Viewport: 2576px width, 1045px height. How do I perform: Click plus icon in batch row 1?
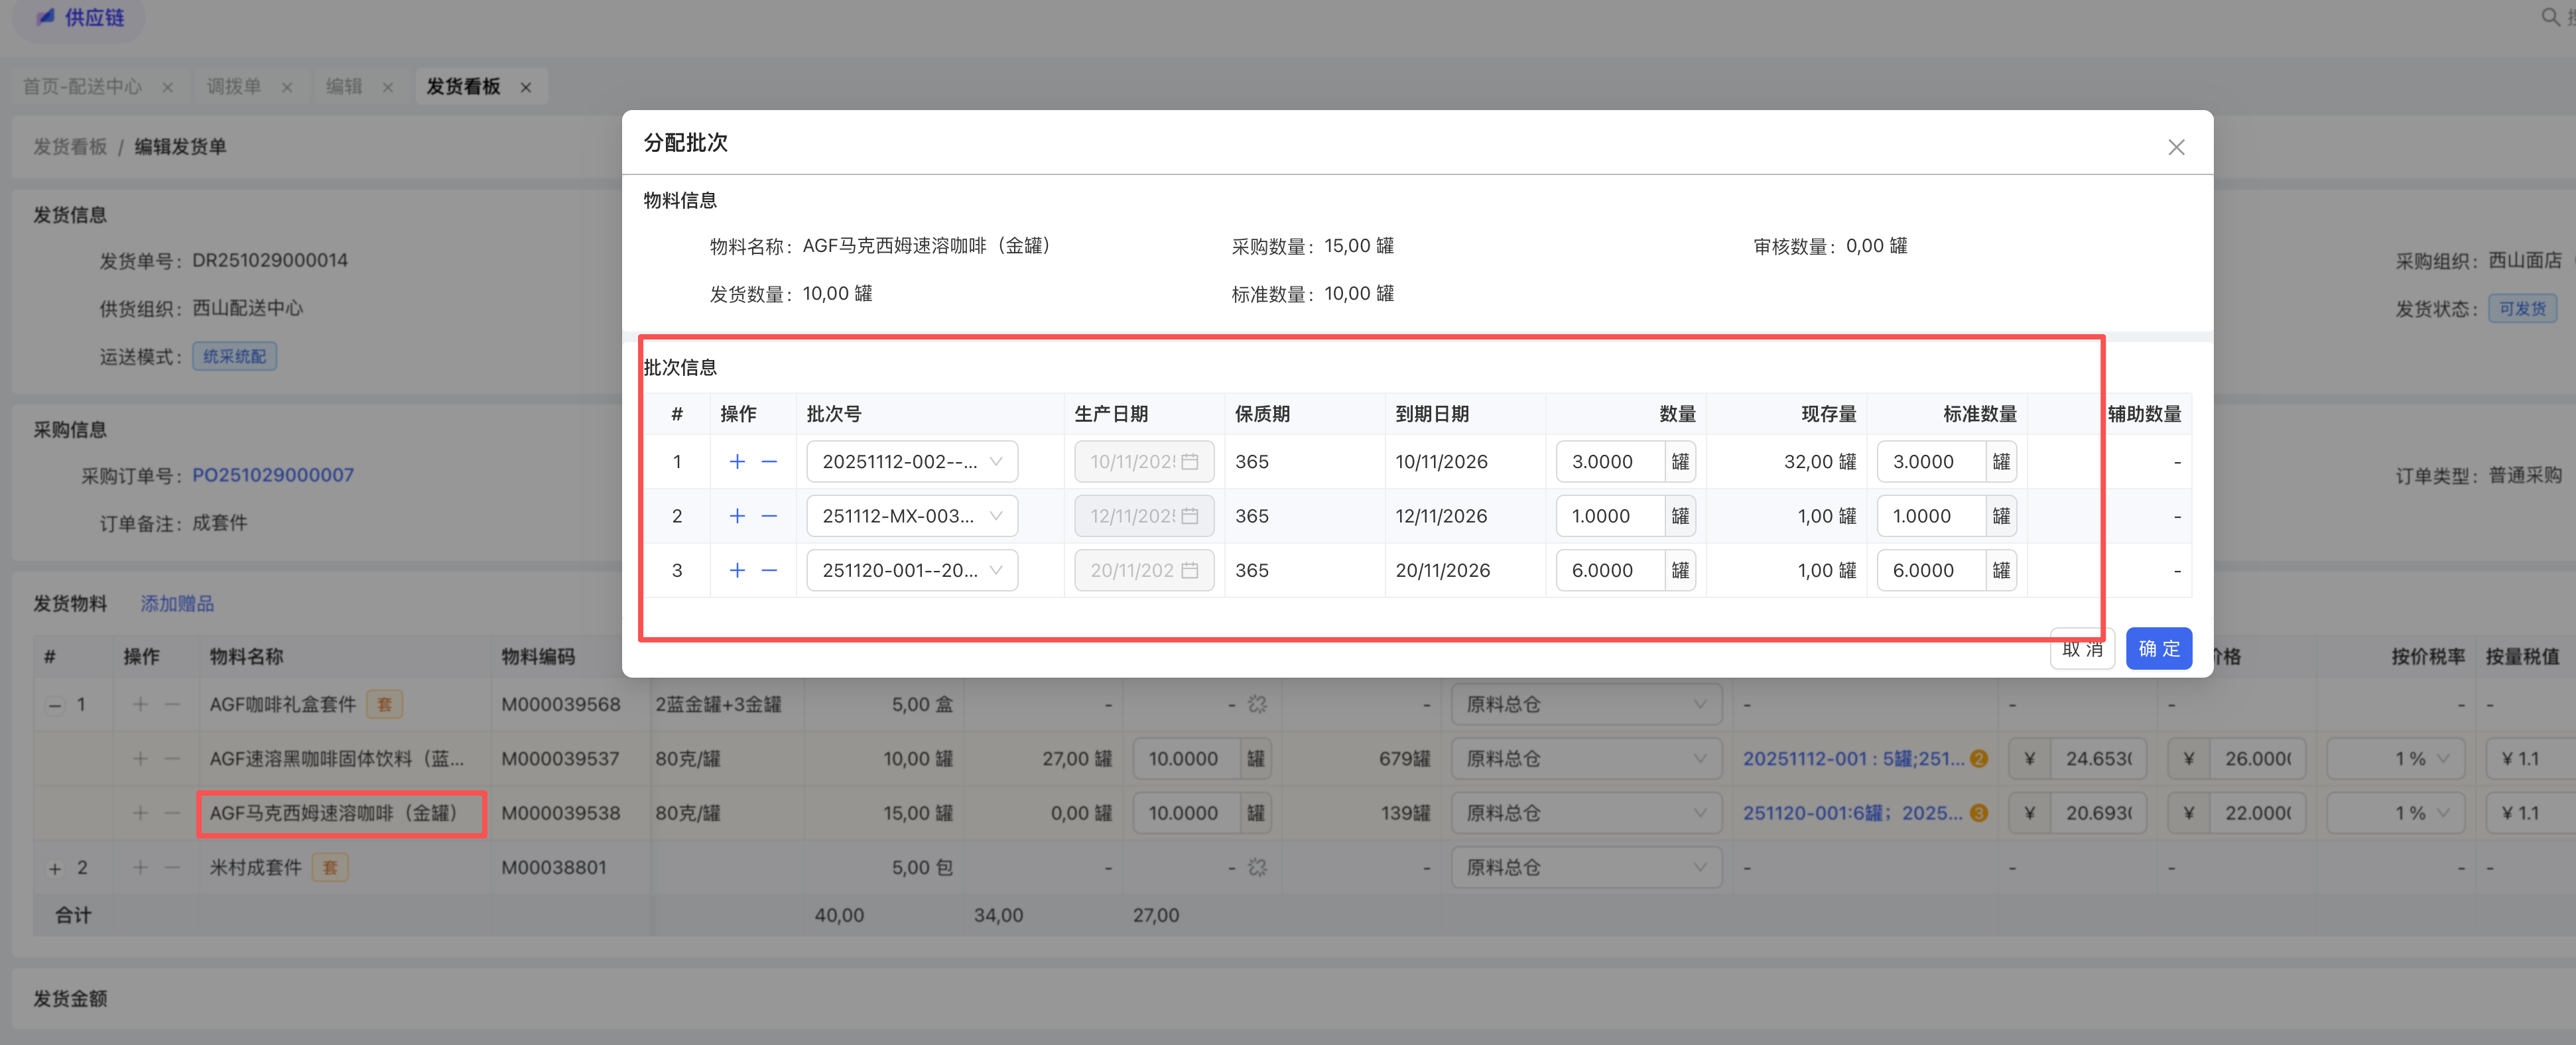click(737, 461)
